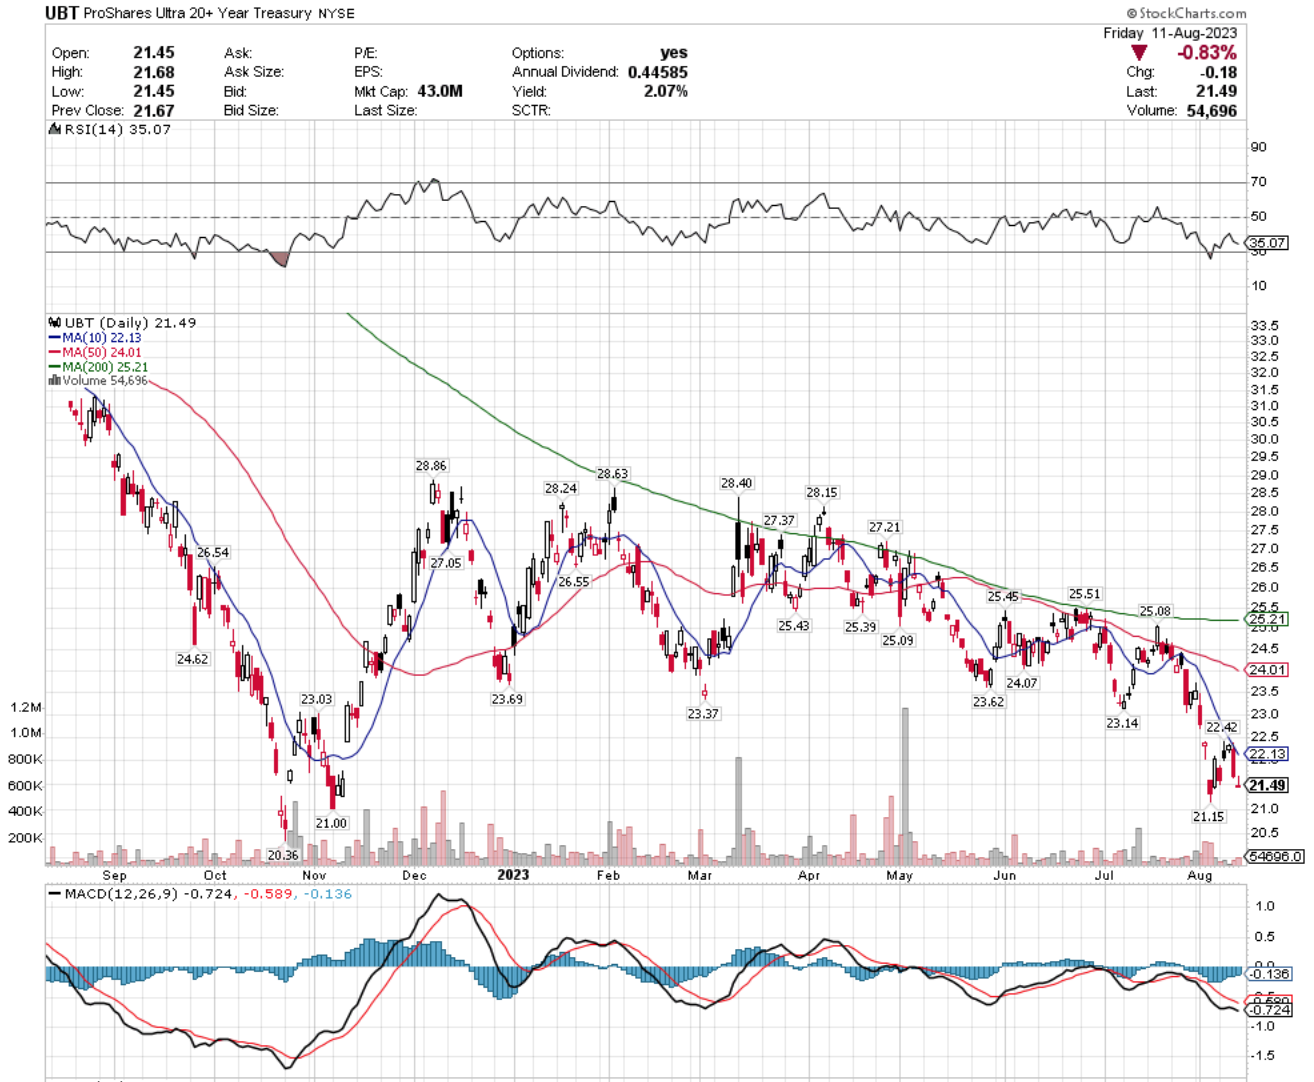Click the 2023 year label on time axis

[513, 875]
